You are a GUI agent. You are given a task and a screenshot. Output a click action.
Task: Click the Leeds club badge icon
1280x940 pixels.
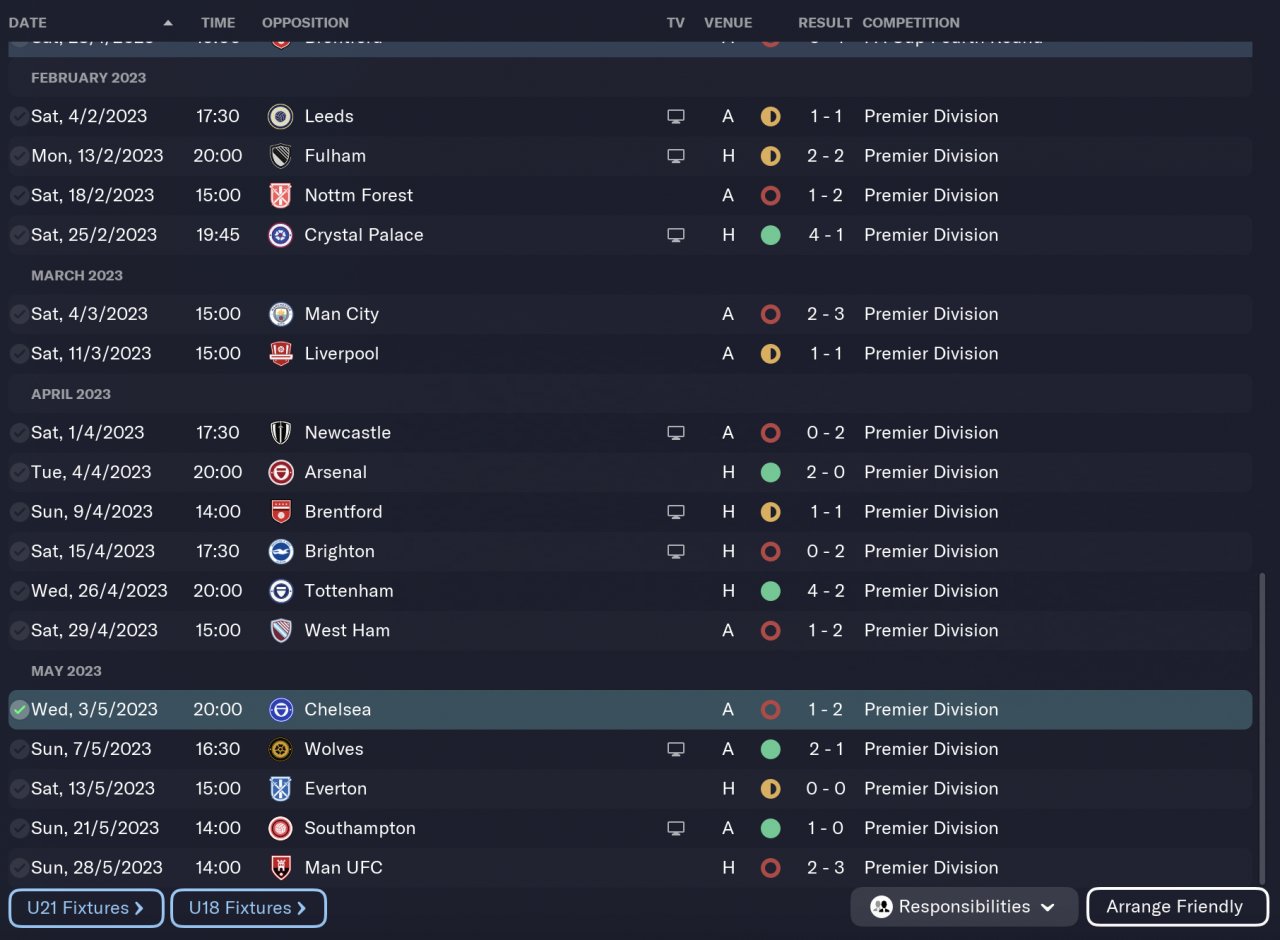[x=281, y=116]
